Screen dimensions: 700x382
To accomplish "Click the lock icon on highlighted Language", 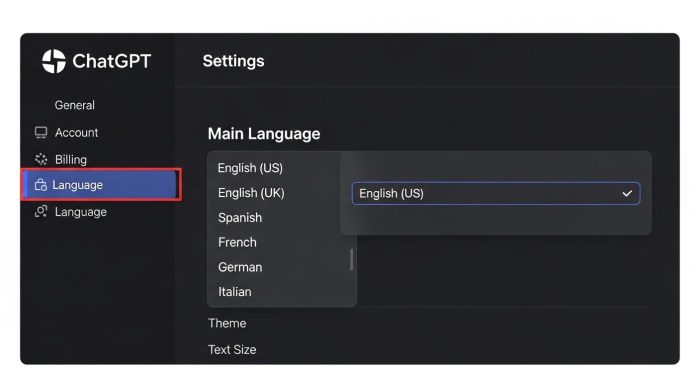I will pos(41,185).
